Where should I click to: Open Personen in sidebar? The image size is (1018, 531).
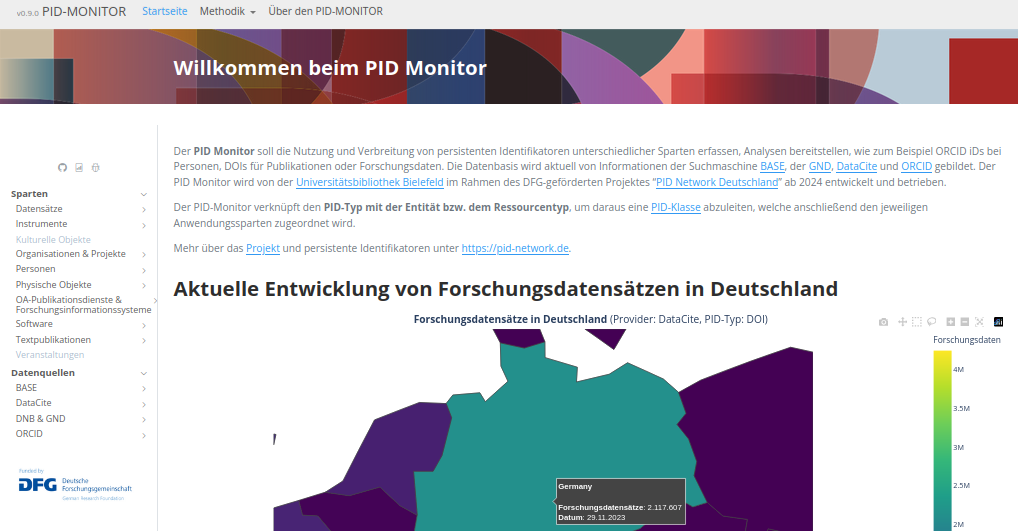tap(36, 269)
